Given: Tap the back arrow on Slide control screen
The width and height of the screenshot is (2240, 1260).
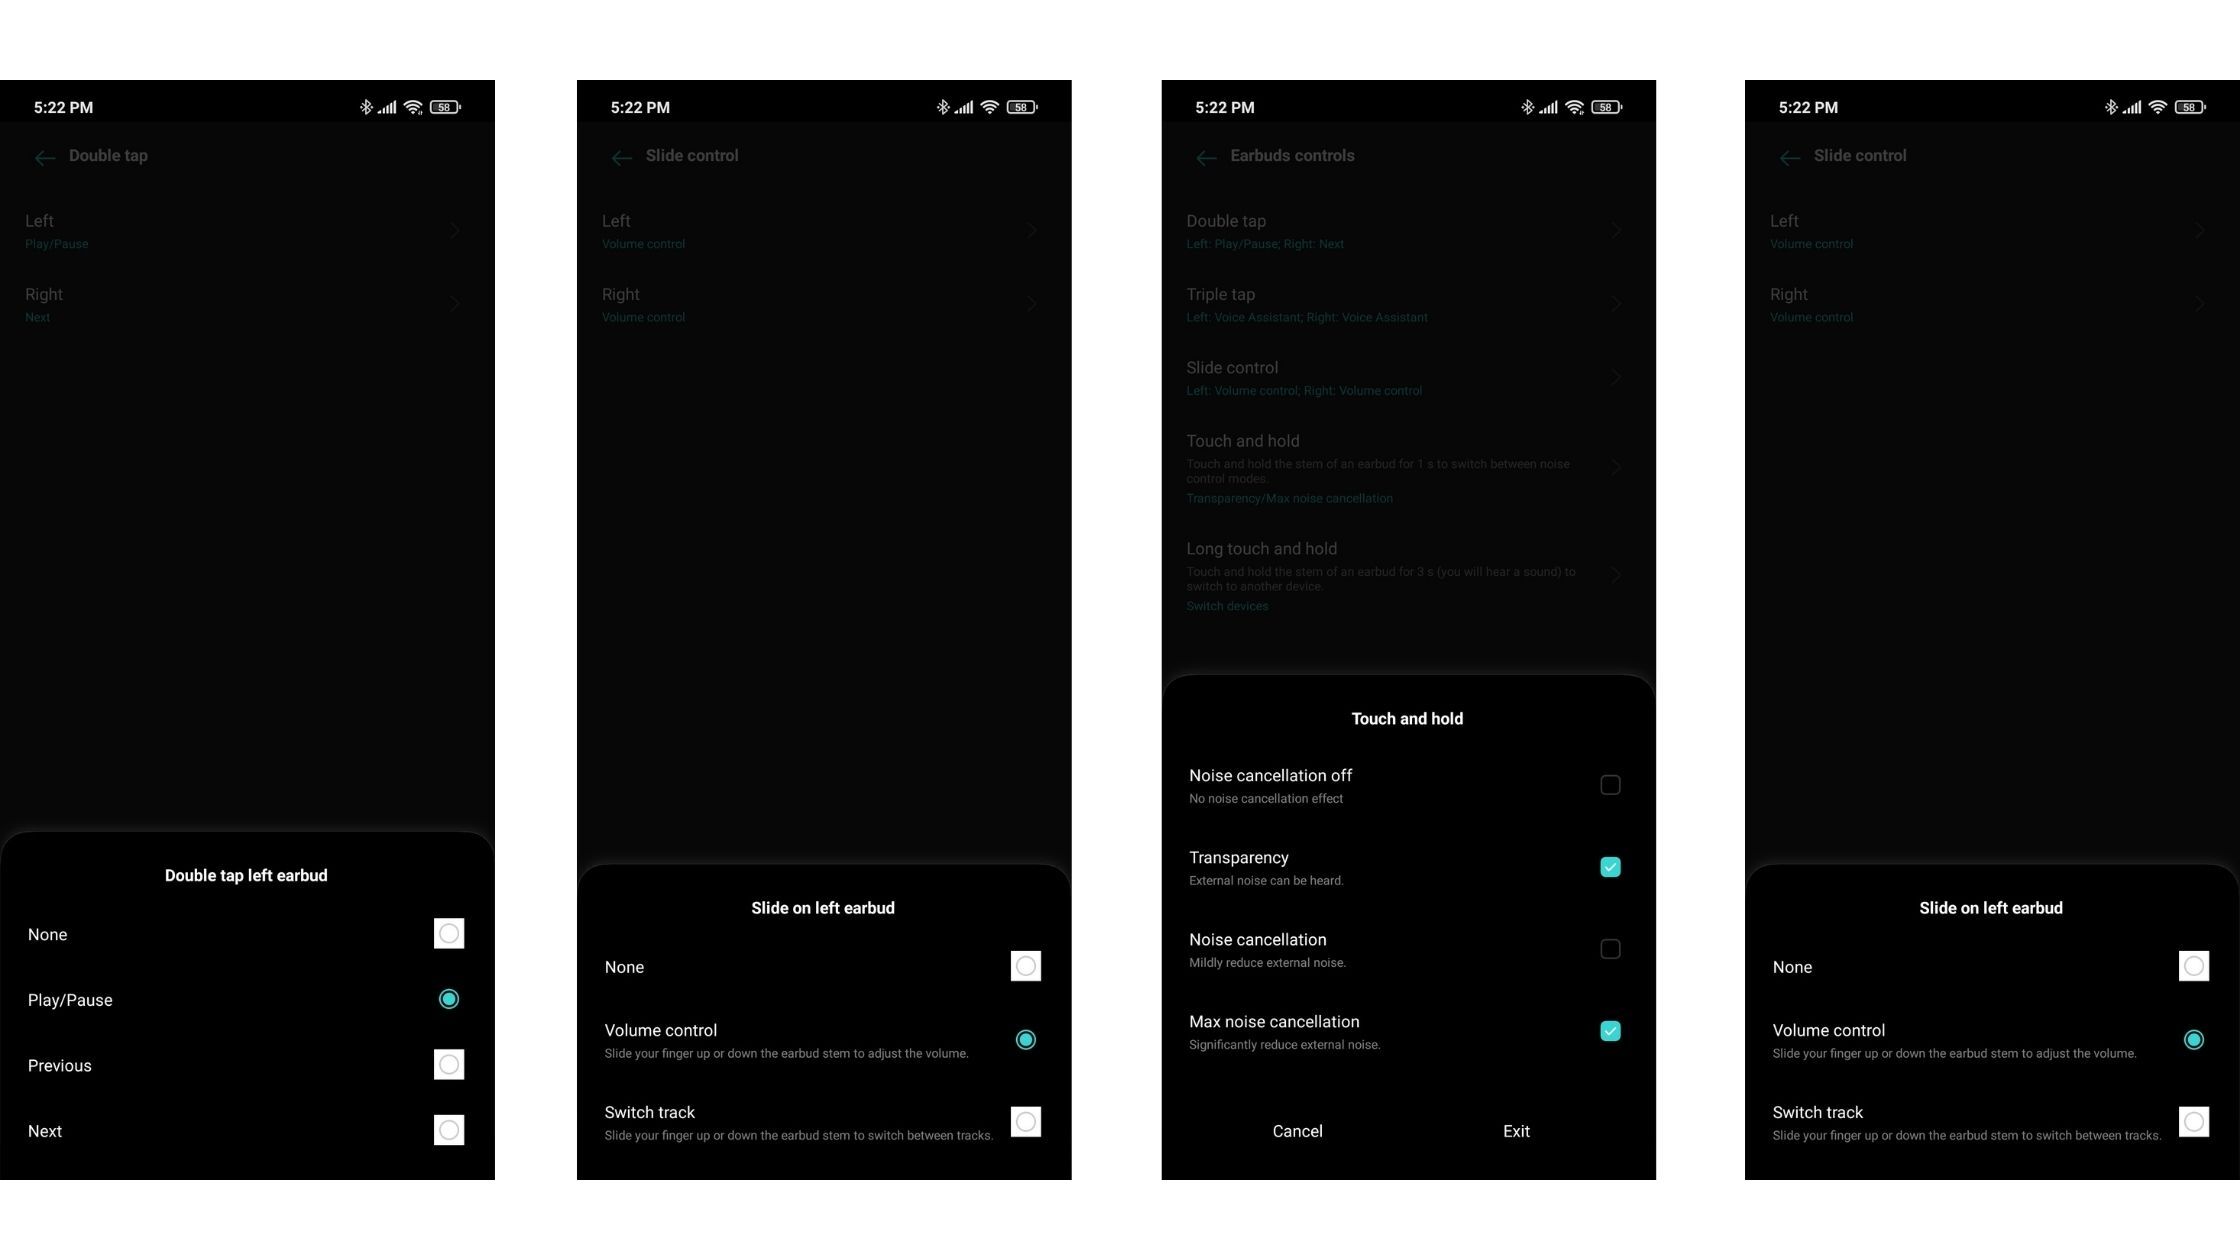Looking at the screenshot, I should [x=622, y=155].
